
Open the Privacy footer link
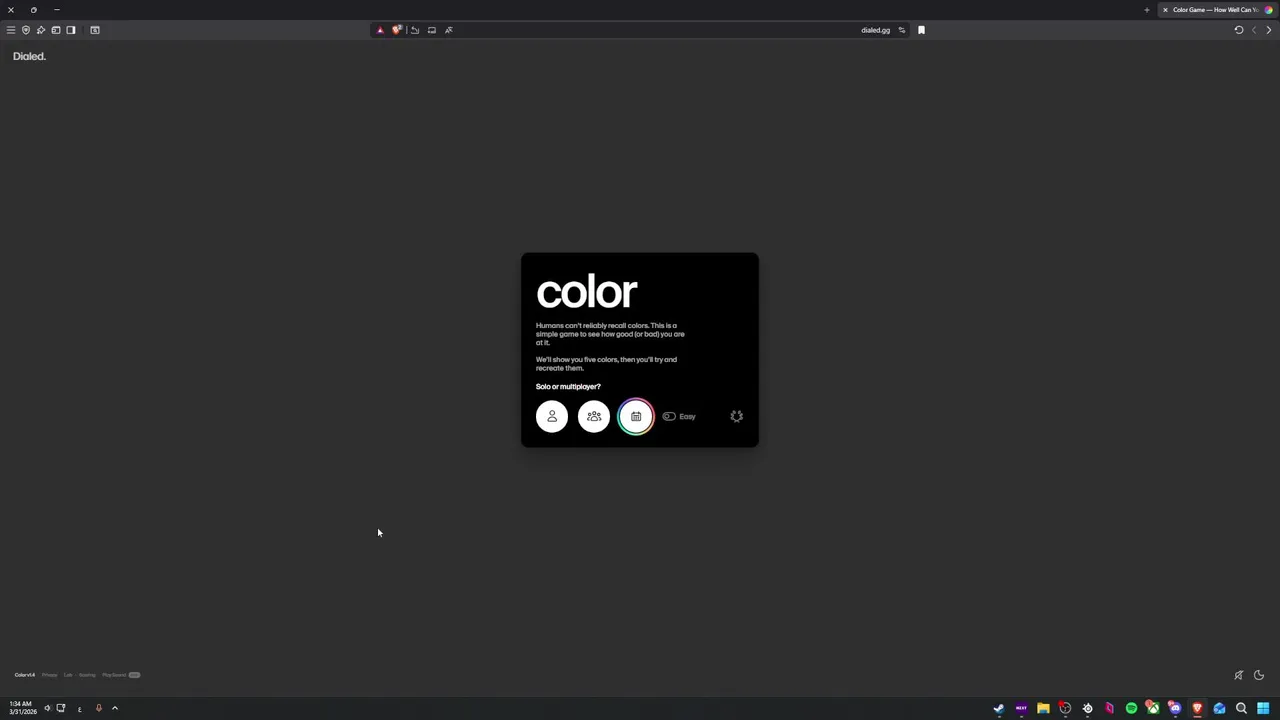tap(49, 675)
